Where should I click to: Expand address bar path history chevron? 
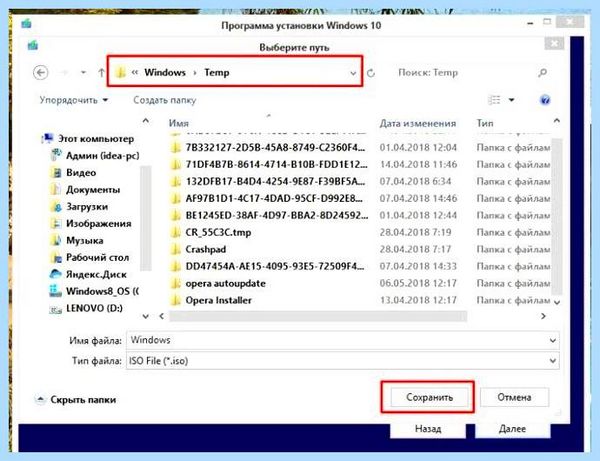pyautogui.click(x=353, y=73)
